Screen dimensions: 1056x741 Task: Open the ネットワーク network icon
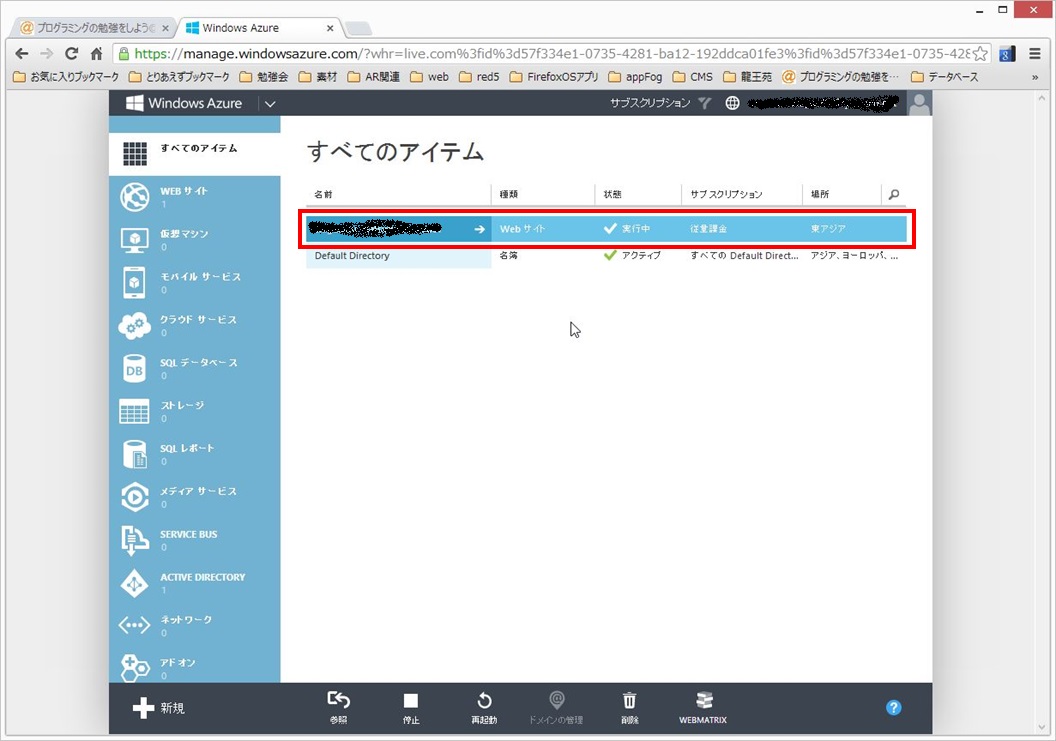pos(135,626)
